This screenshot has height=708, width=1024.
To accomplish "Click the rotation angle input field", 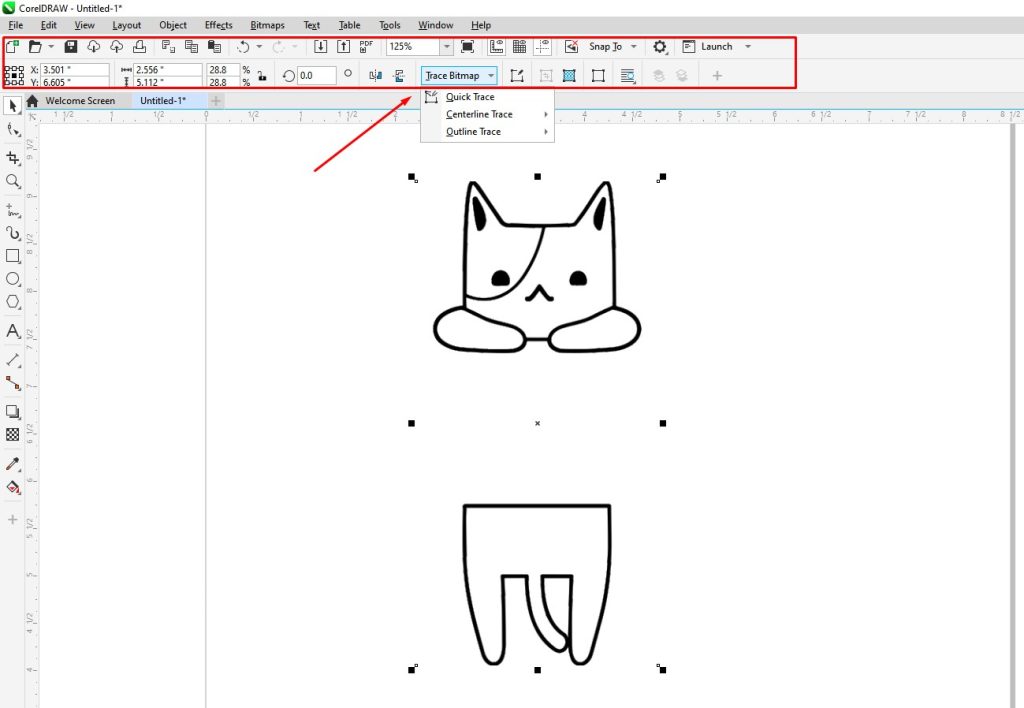I will [317, 76].
